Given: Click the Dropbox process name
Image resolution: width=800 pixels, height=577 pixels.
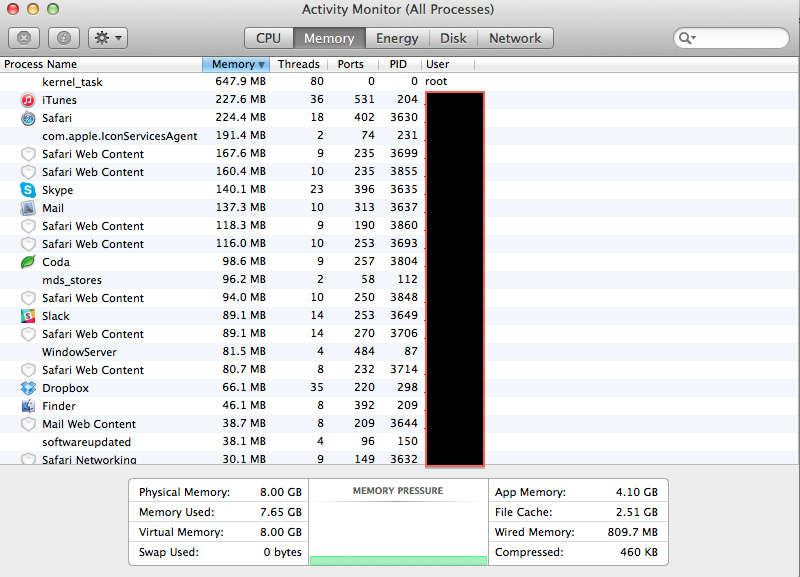Looking at the screenshot, I should pyautogui.click(x=65, y=388).
